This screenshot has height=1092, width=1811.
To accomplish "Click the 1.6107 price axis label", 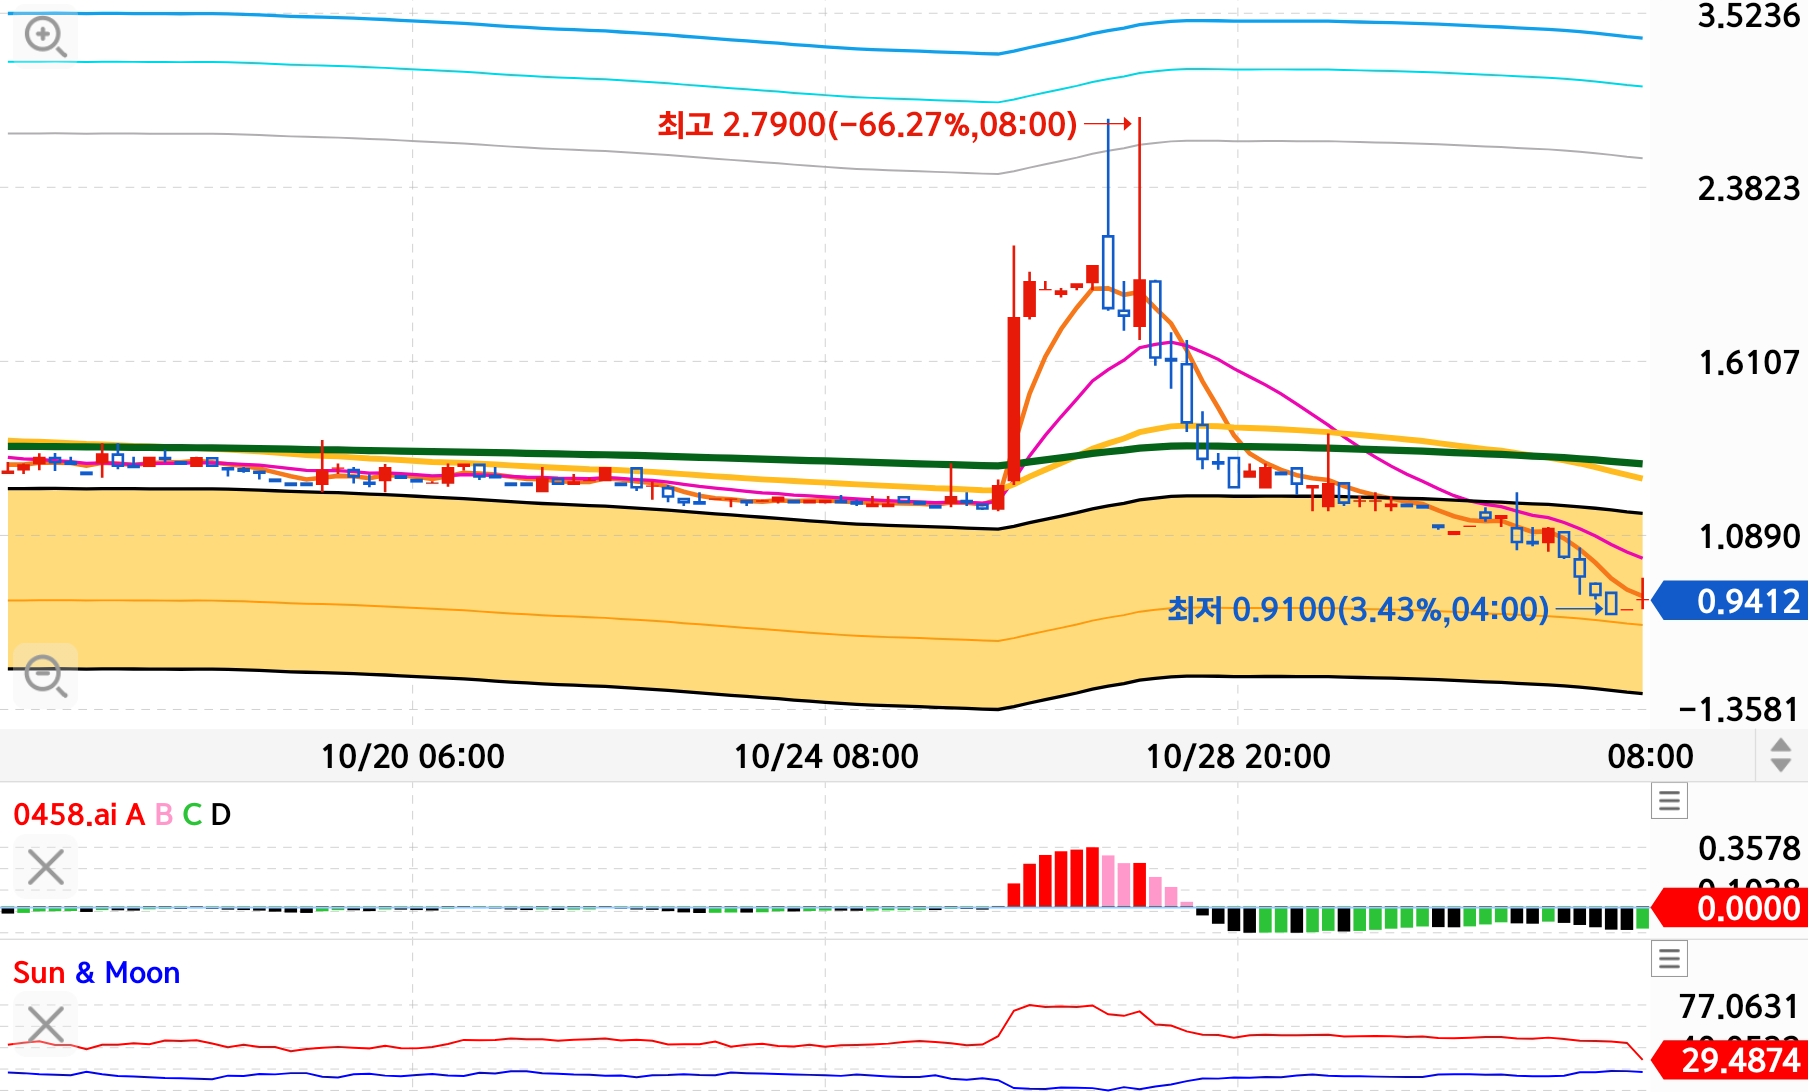I will pyautogui.click(x=1748, y=362).
